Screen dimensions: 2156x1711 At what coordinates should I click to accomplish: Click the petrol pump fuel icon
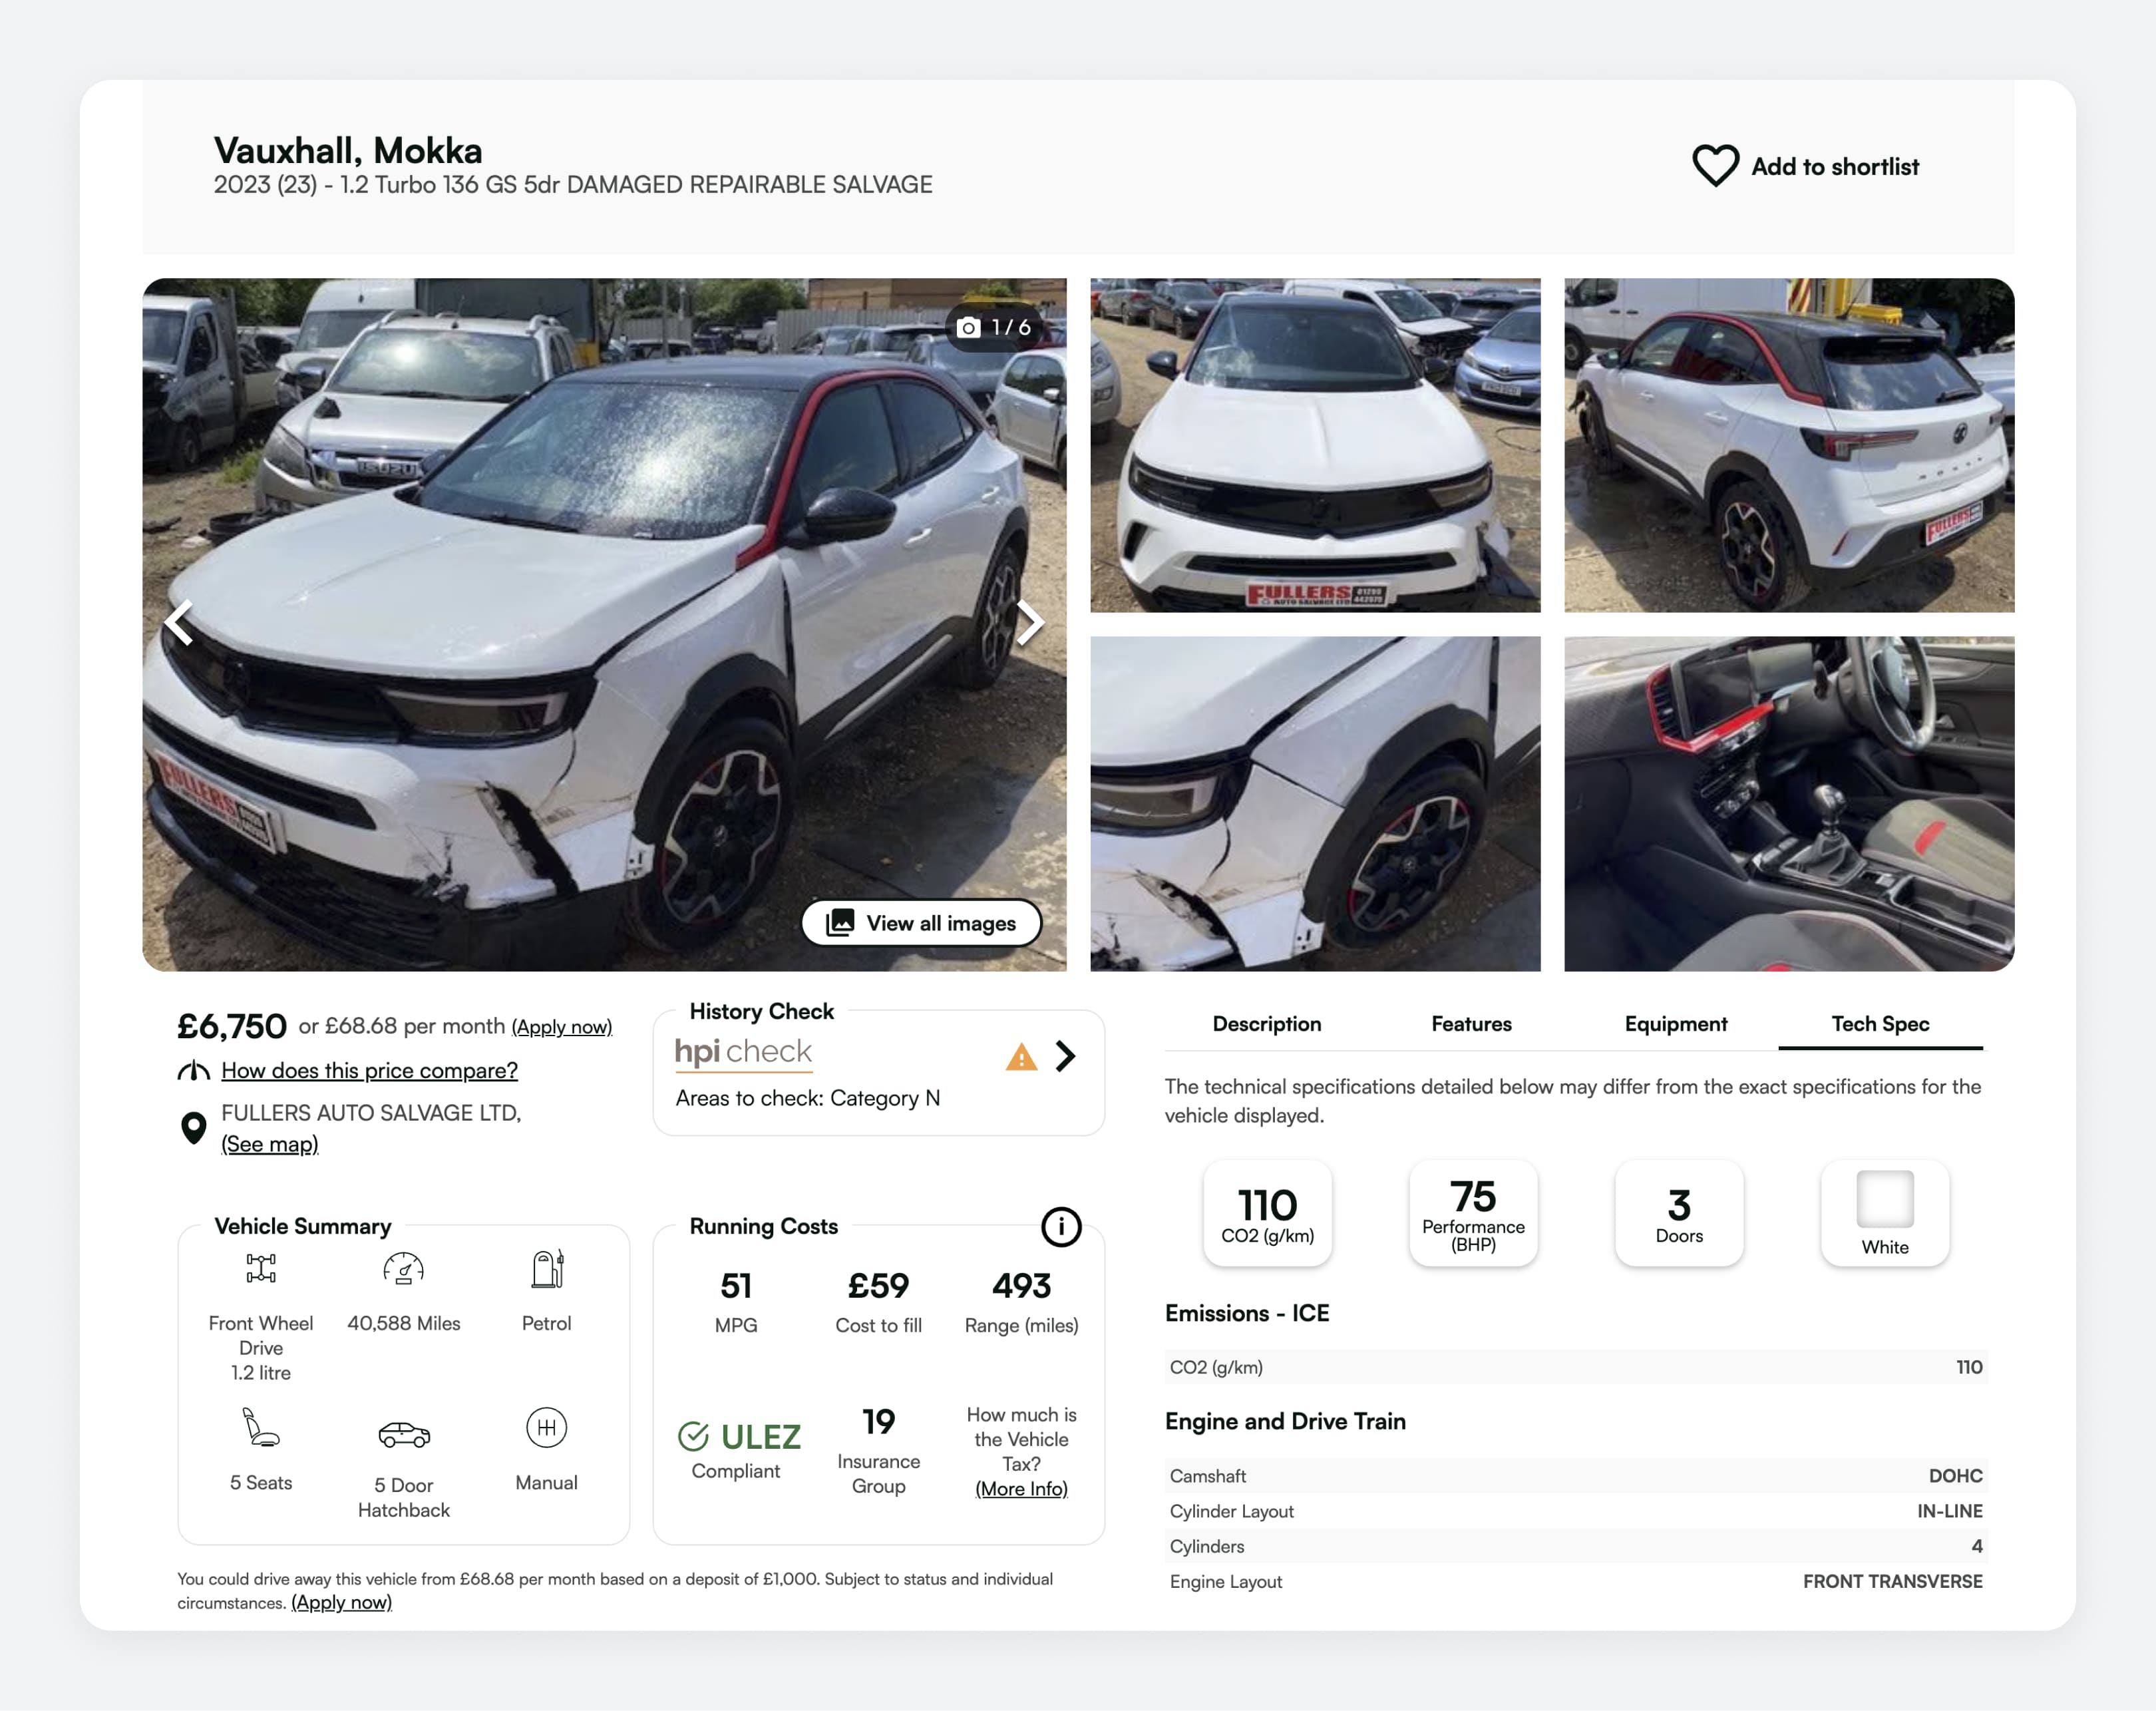tap(547, 1268)
